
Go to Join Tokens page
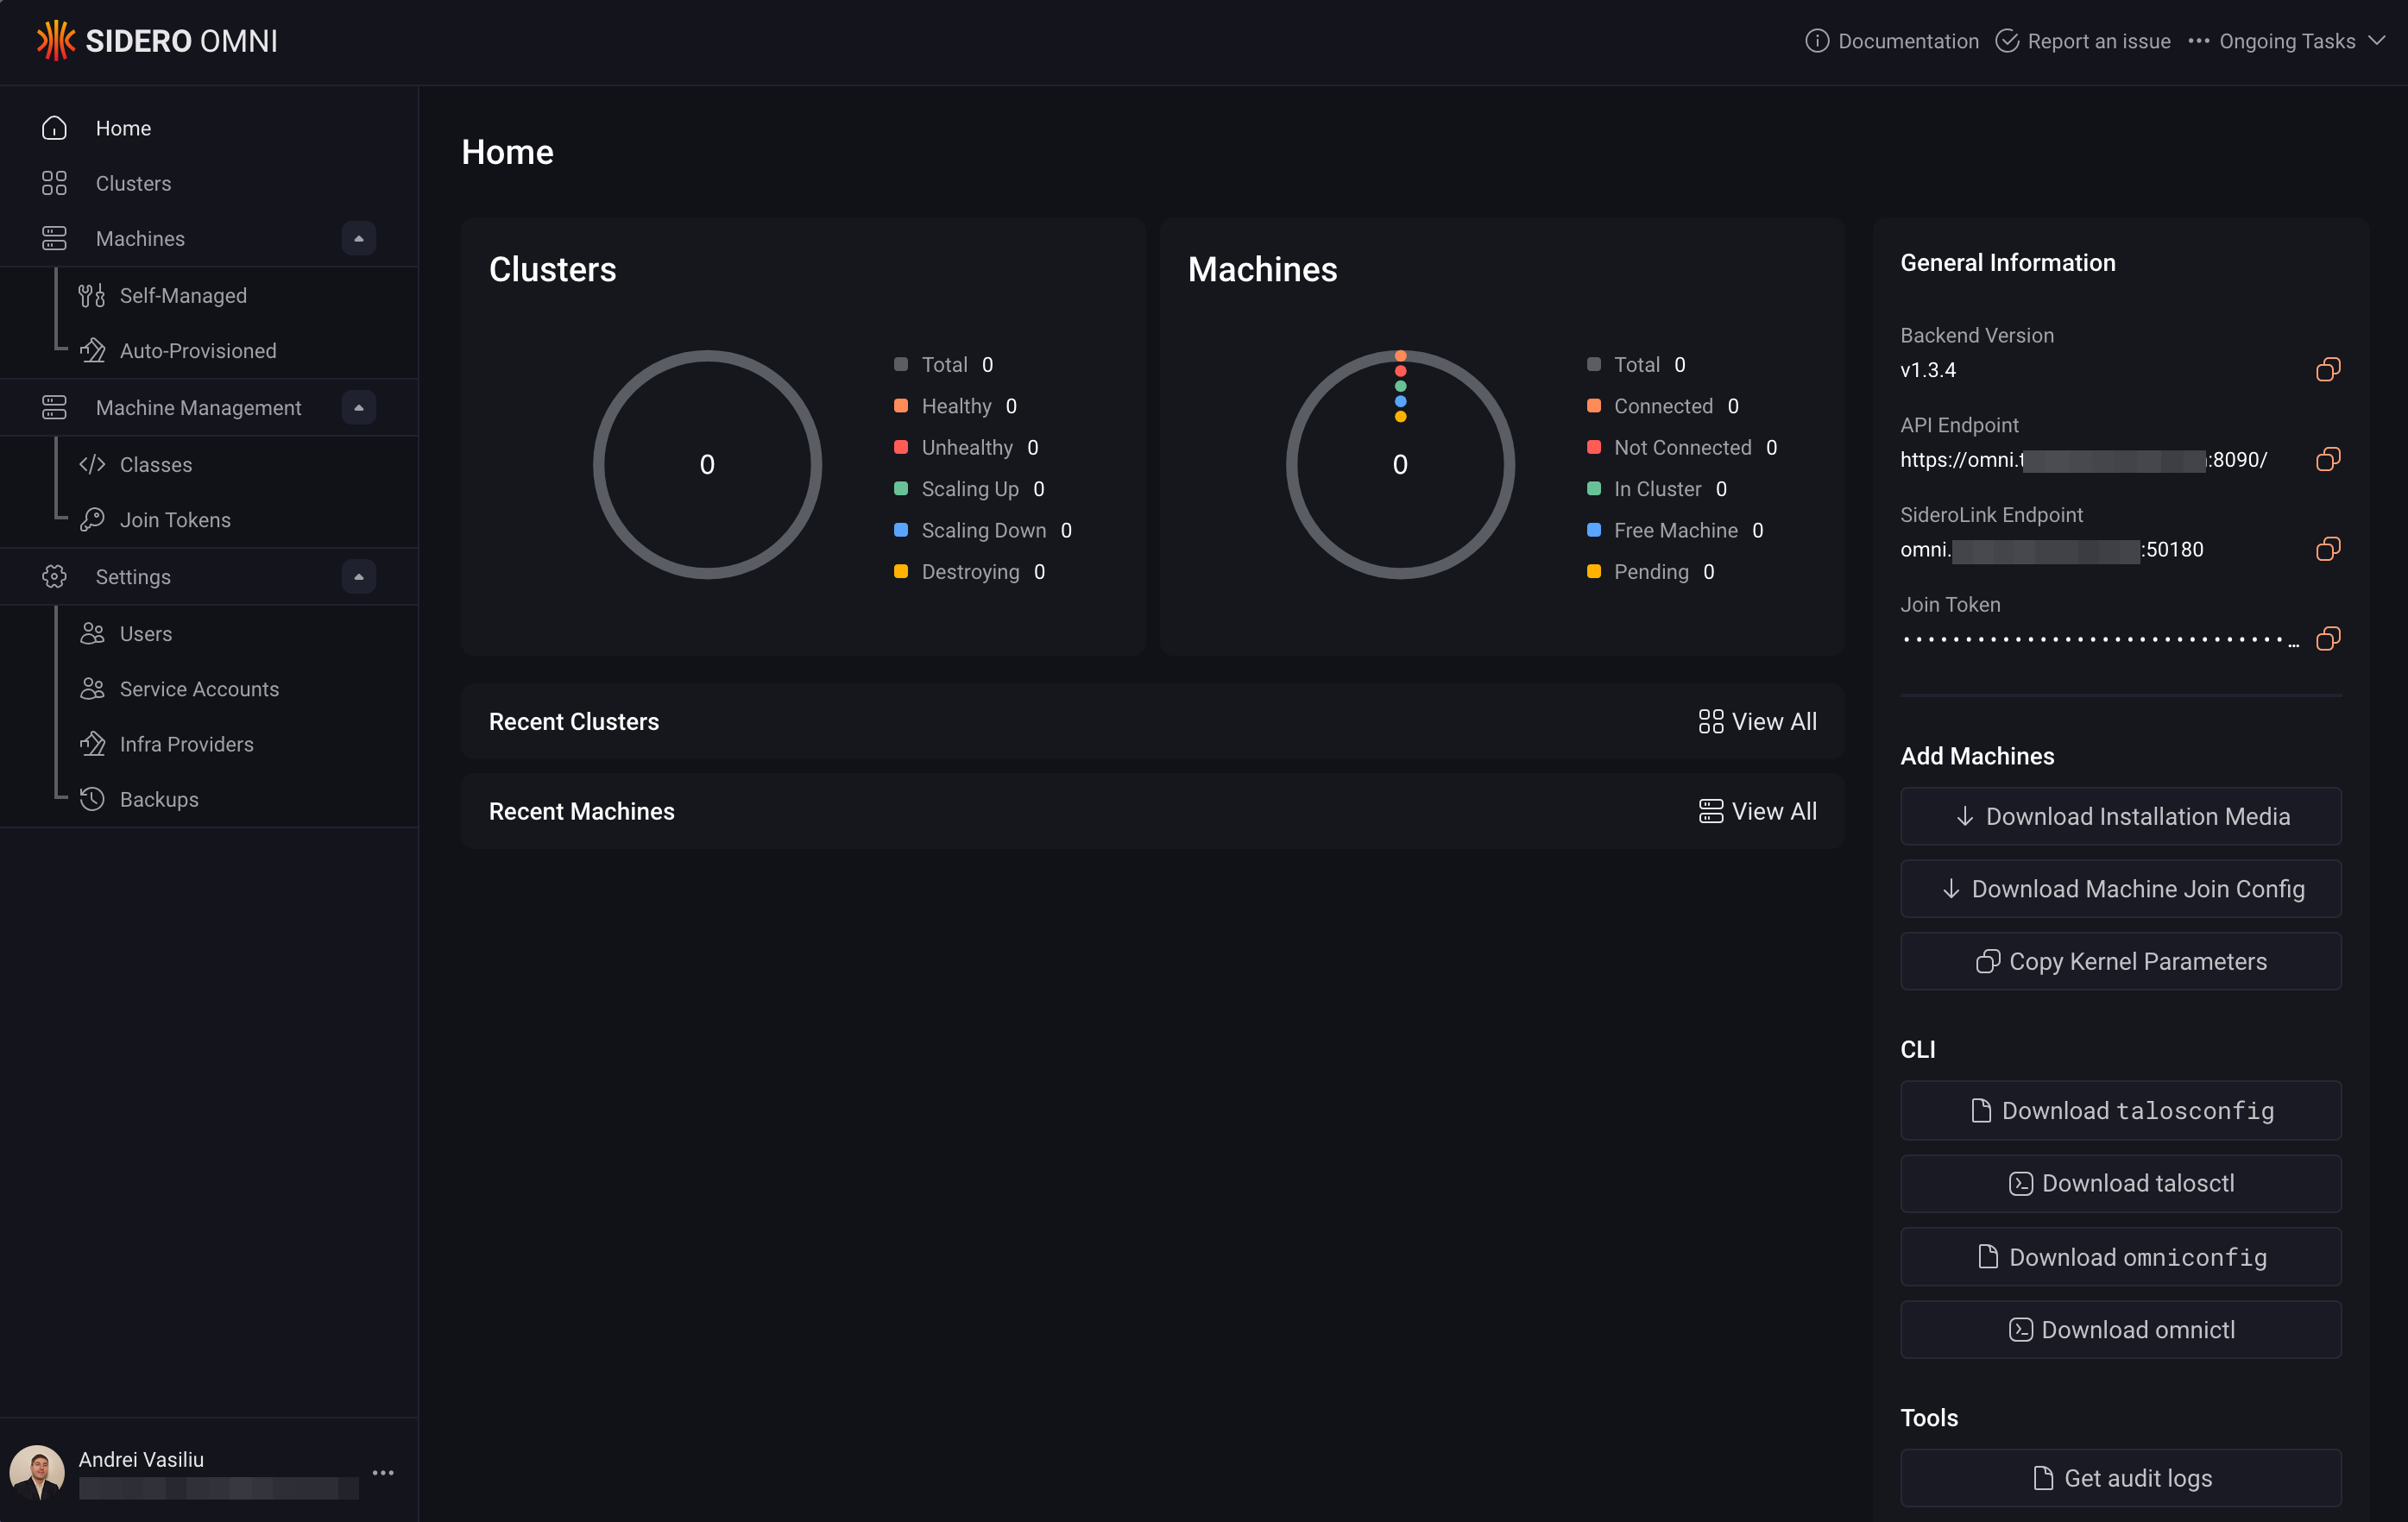tap(174, 520)
